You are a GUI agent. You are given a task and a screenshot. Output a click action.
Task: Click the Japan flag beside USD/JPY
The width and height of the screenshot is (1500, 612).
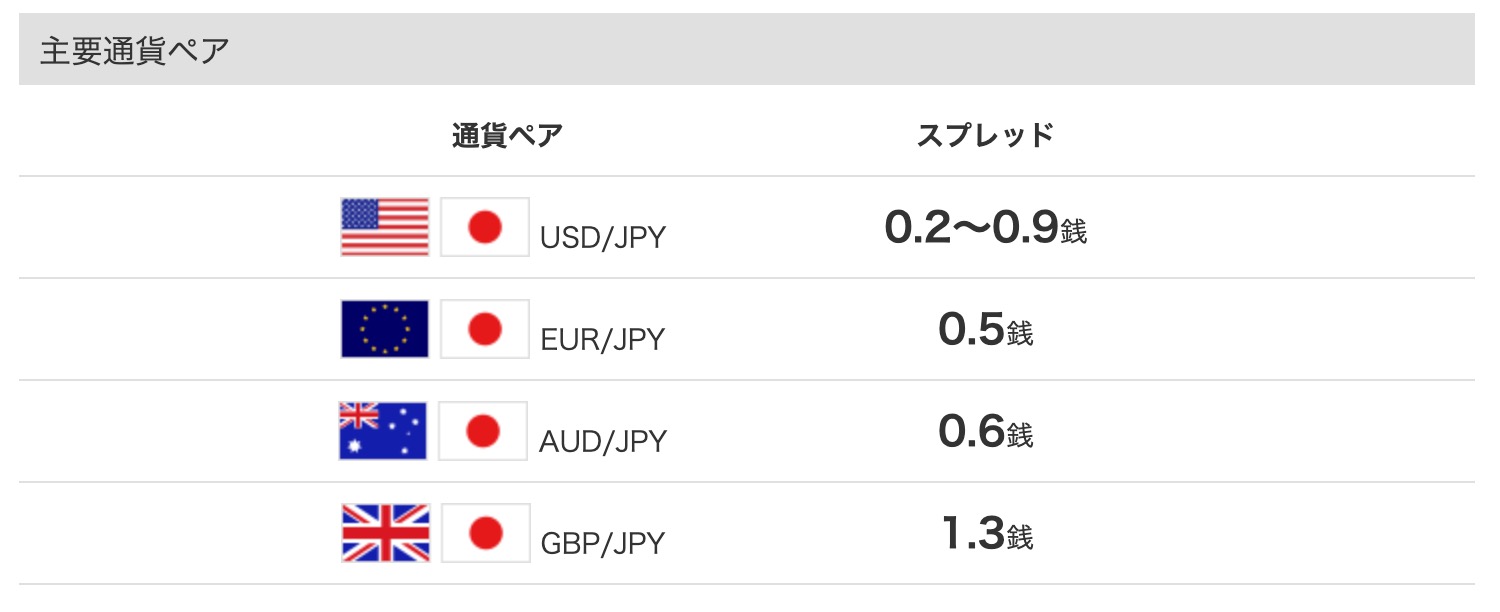[x=485, y=227]
